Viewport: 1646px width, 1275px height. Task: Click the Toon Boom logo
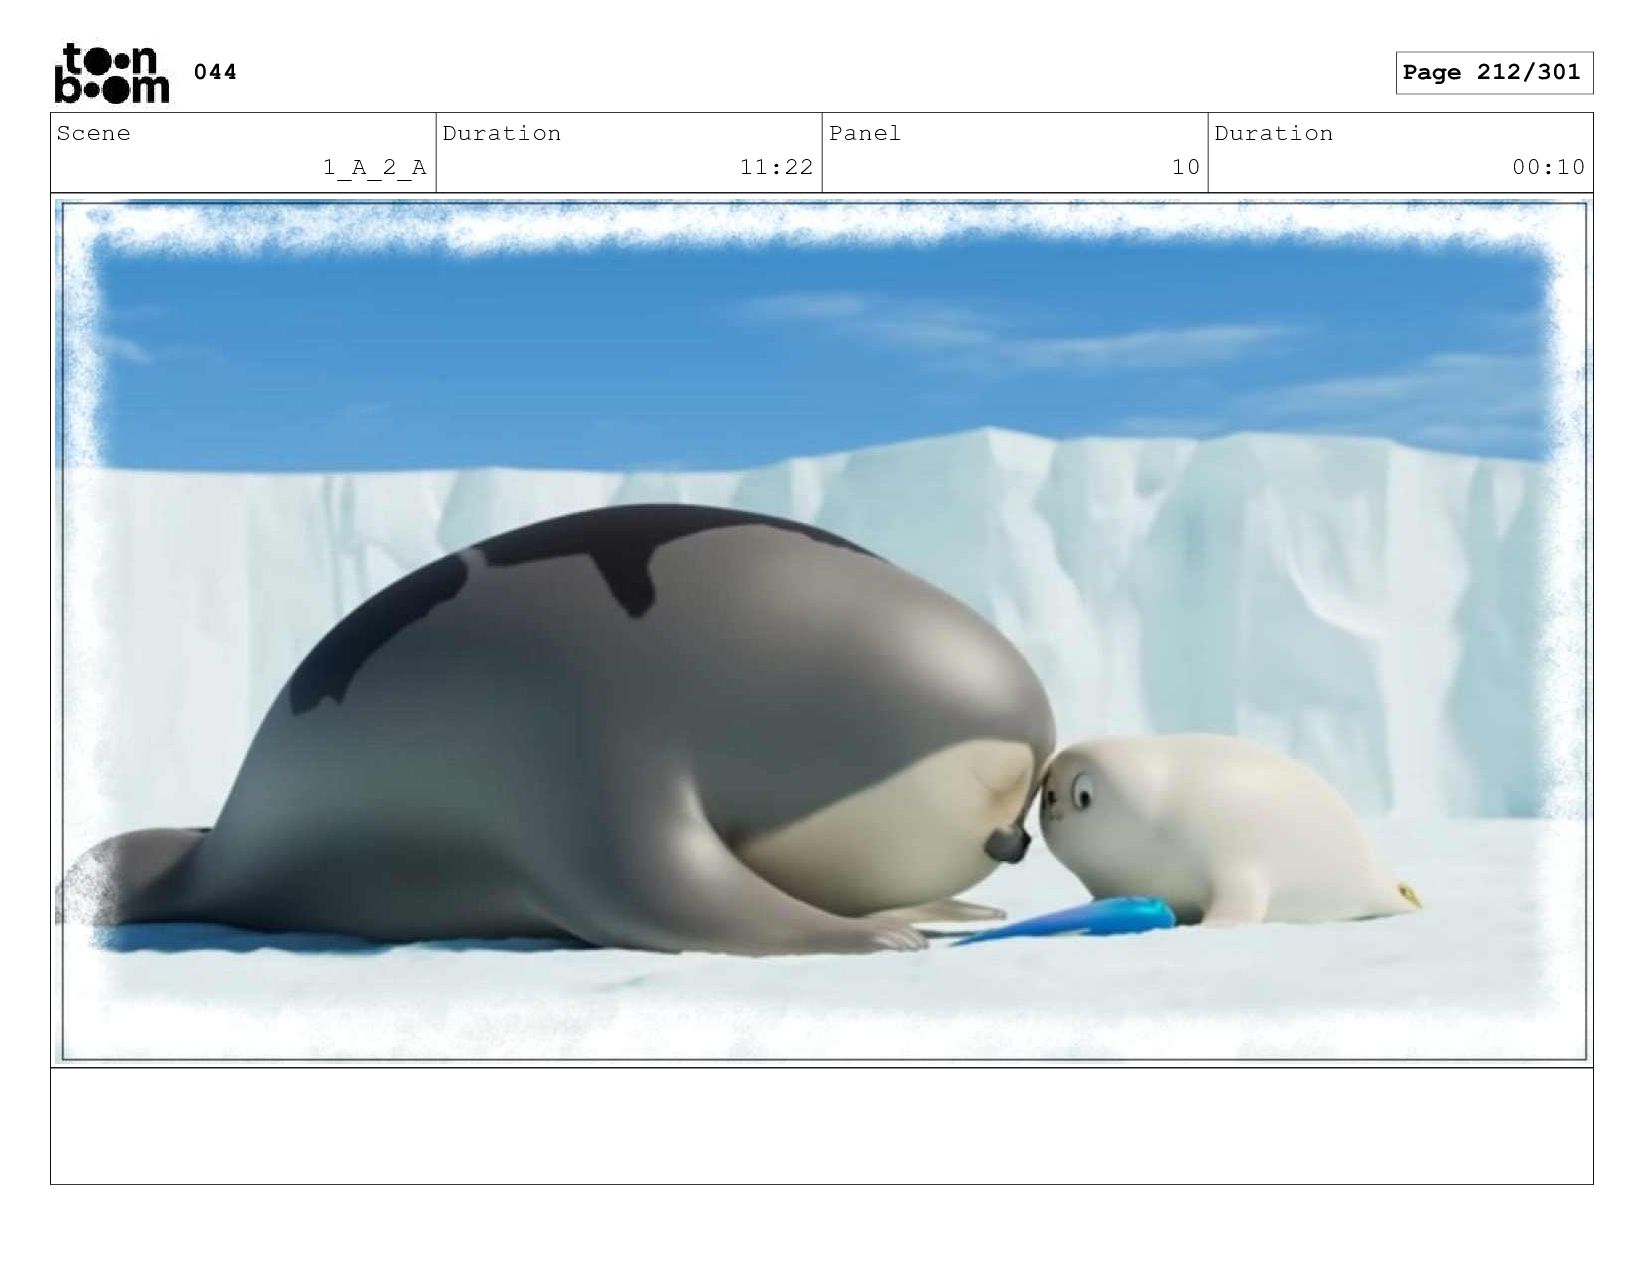[111, 73]
